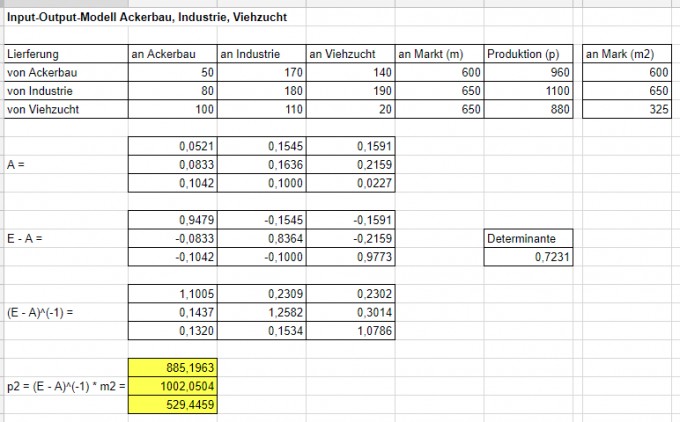
Task: Select the inverse matrix cell 1,0786
Action: click(350, 331)
